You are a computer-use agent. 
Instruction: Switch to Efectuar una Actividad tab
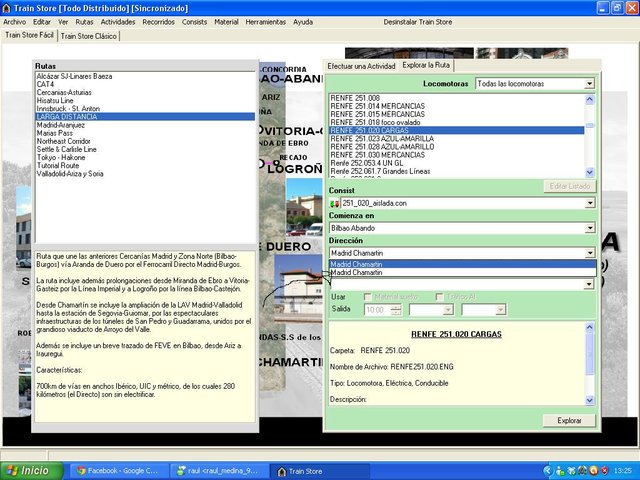click(x=361, y=65)
